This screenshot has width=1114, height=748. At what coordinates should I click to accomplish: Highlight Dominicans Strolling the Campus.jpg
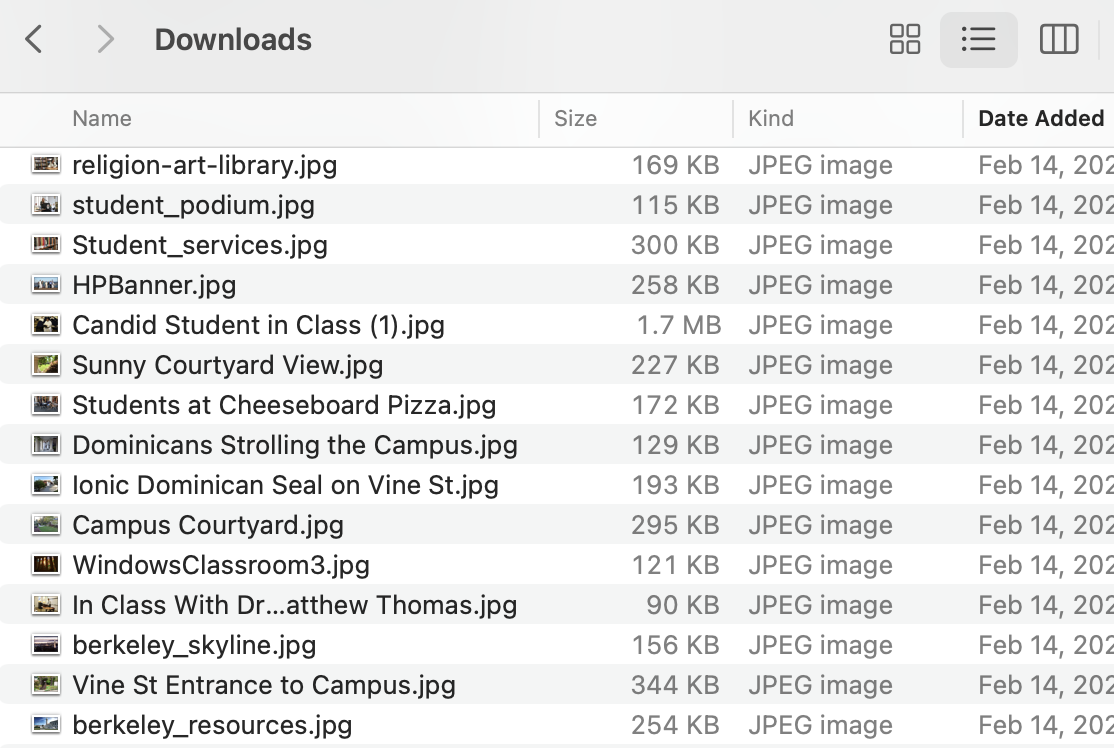click(x=295, y=445)
